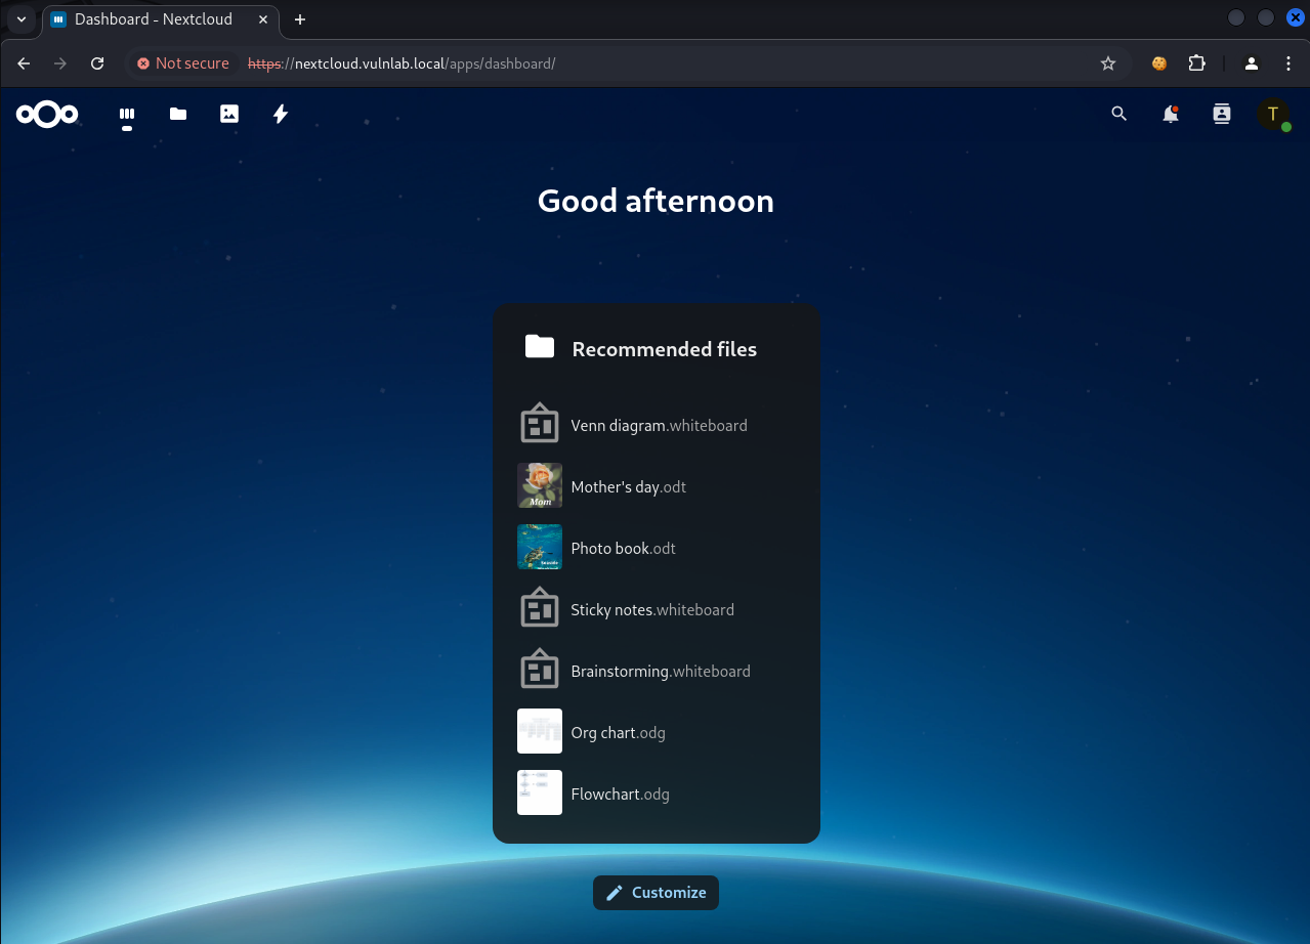The height and width of the screenshot is (944, 1310).
Task: Open the browser profile icon
Action: pos(1251,63)
